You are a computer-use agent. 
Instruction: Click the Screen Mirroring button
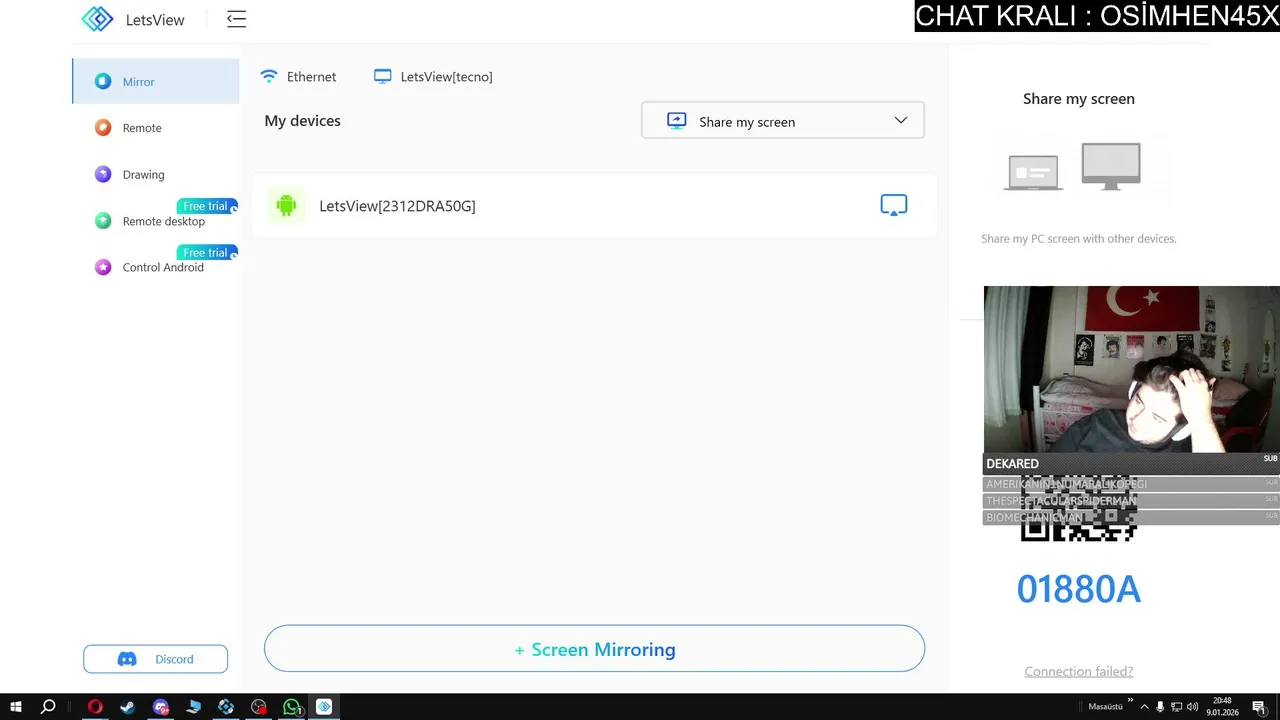[594, 649]
